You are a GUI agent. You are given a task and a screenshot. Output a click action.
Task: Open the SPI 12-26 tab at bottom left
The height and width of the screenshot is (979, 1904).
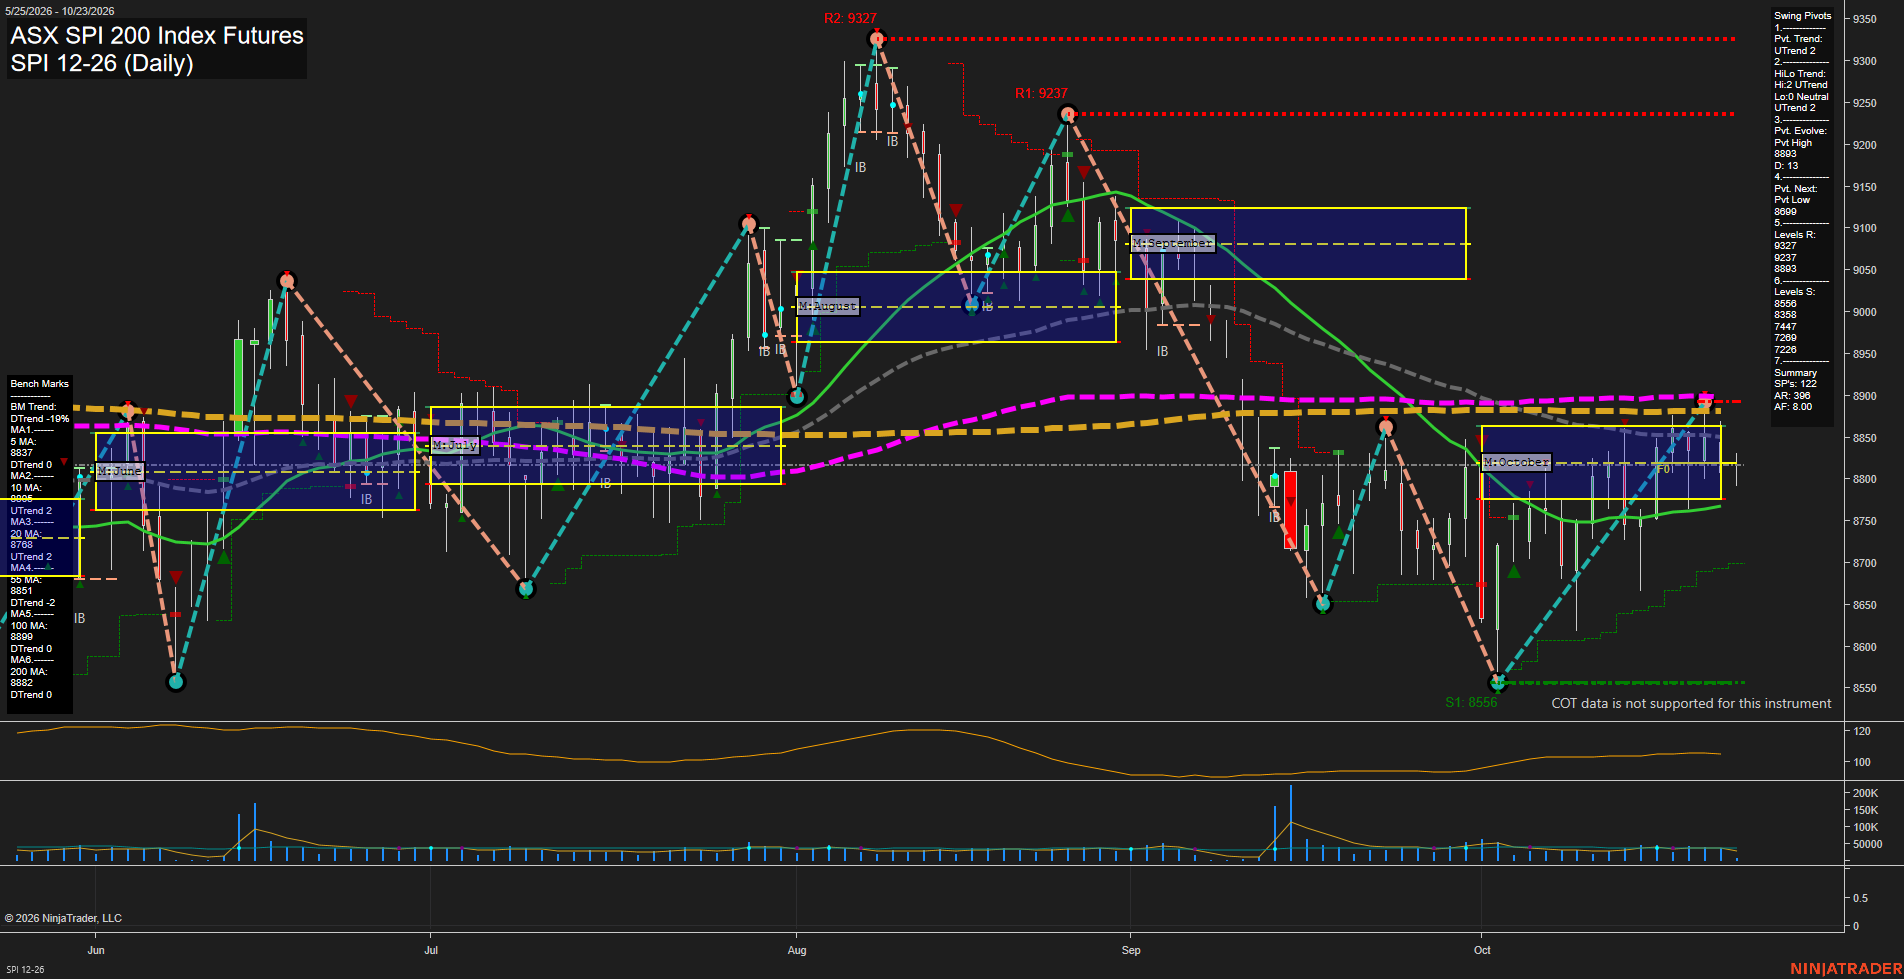pyautogui.click(x=25, y=969)
